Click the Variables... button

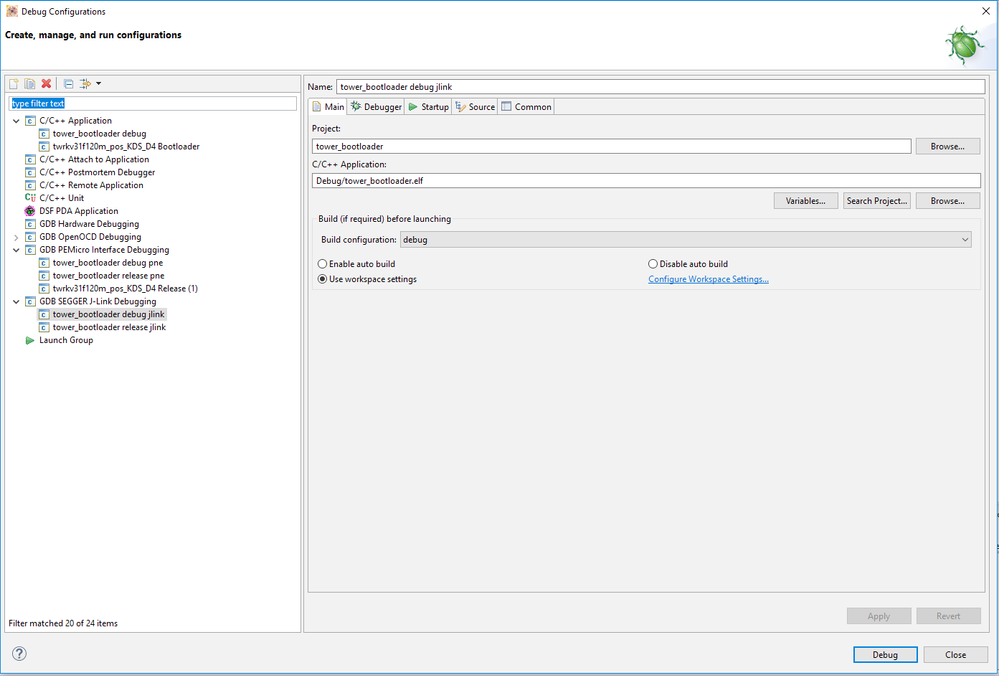[805, 201]
